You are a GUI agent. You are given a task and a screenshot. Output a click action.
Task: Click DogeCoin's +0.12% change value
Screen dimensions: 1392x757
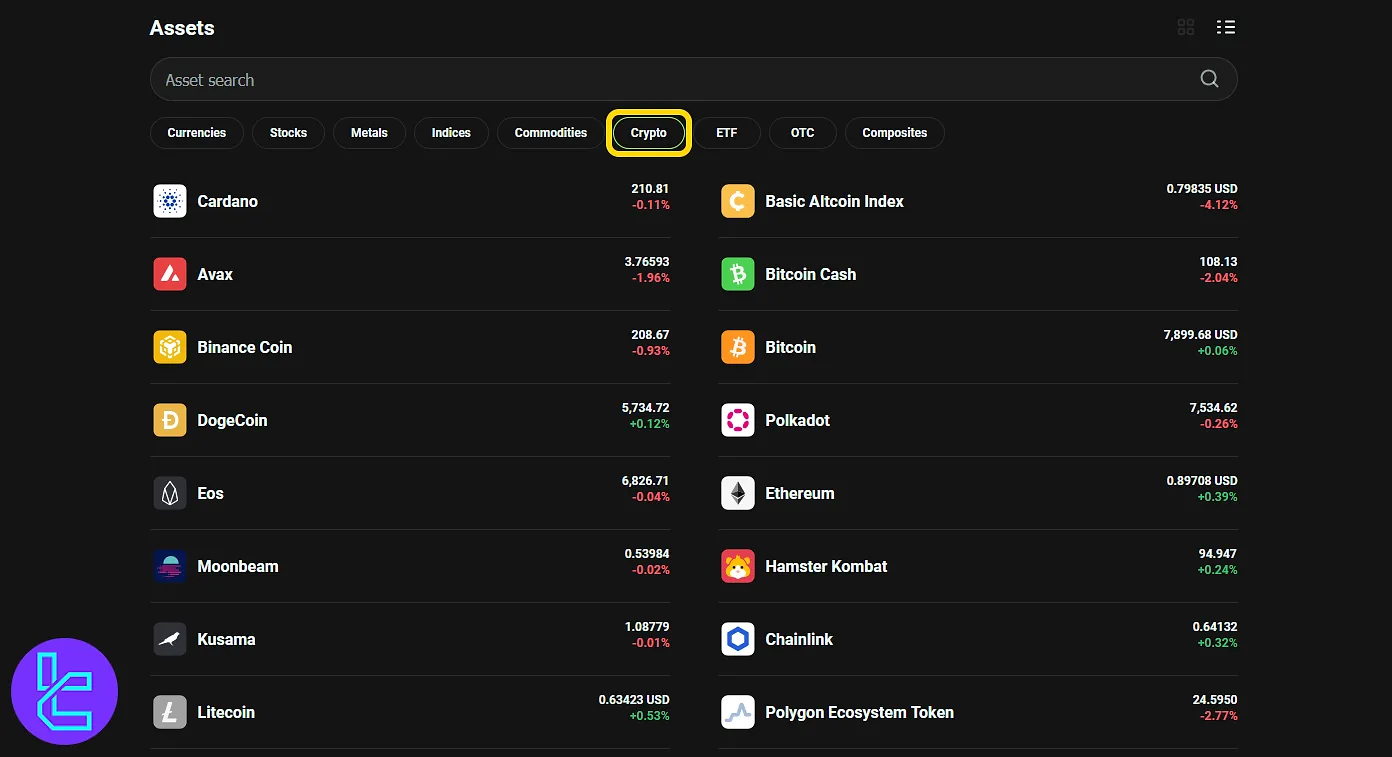(x=649, y=424)
